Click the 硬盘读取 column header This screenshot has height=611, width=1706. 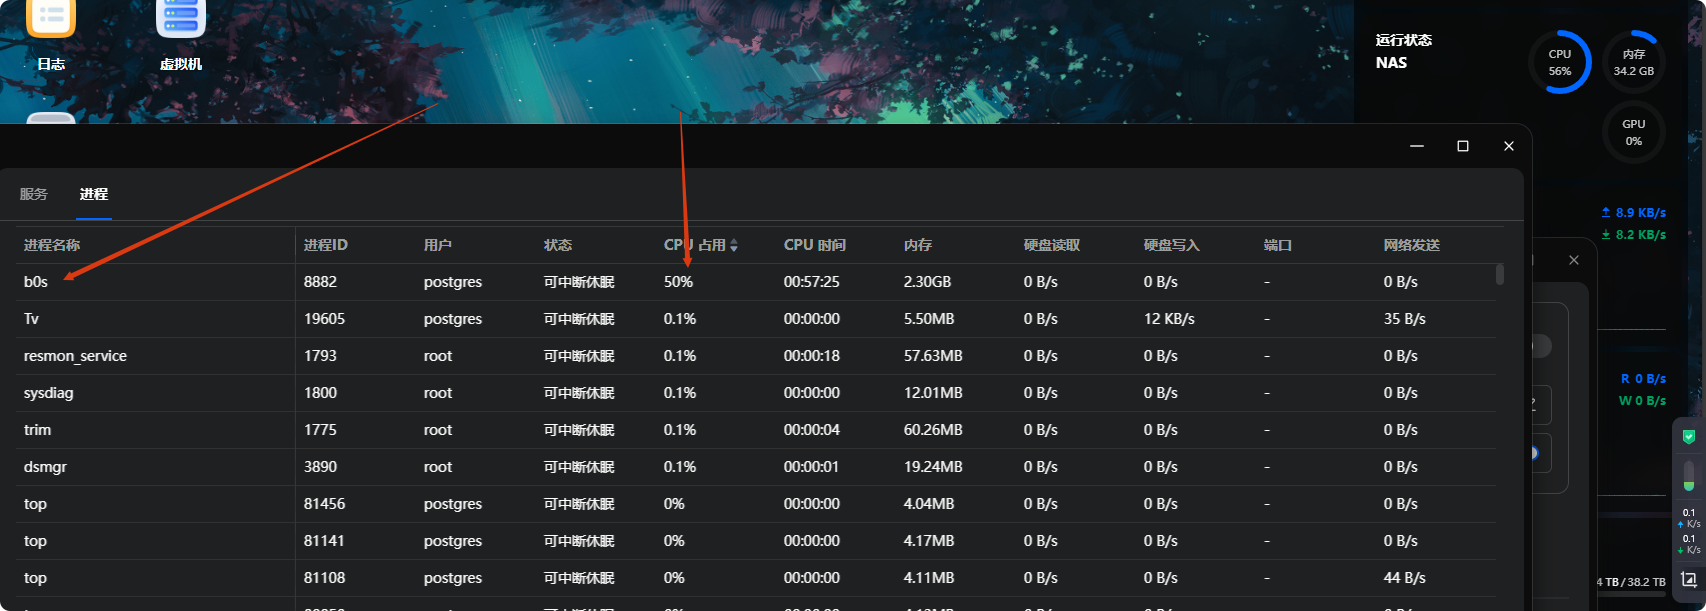click(x=1052, y=245)
